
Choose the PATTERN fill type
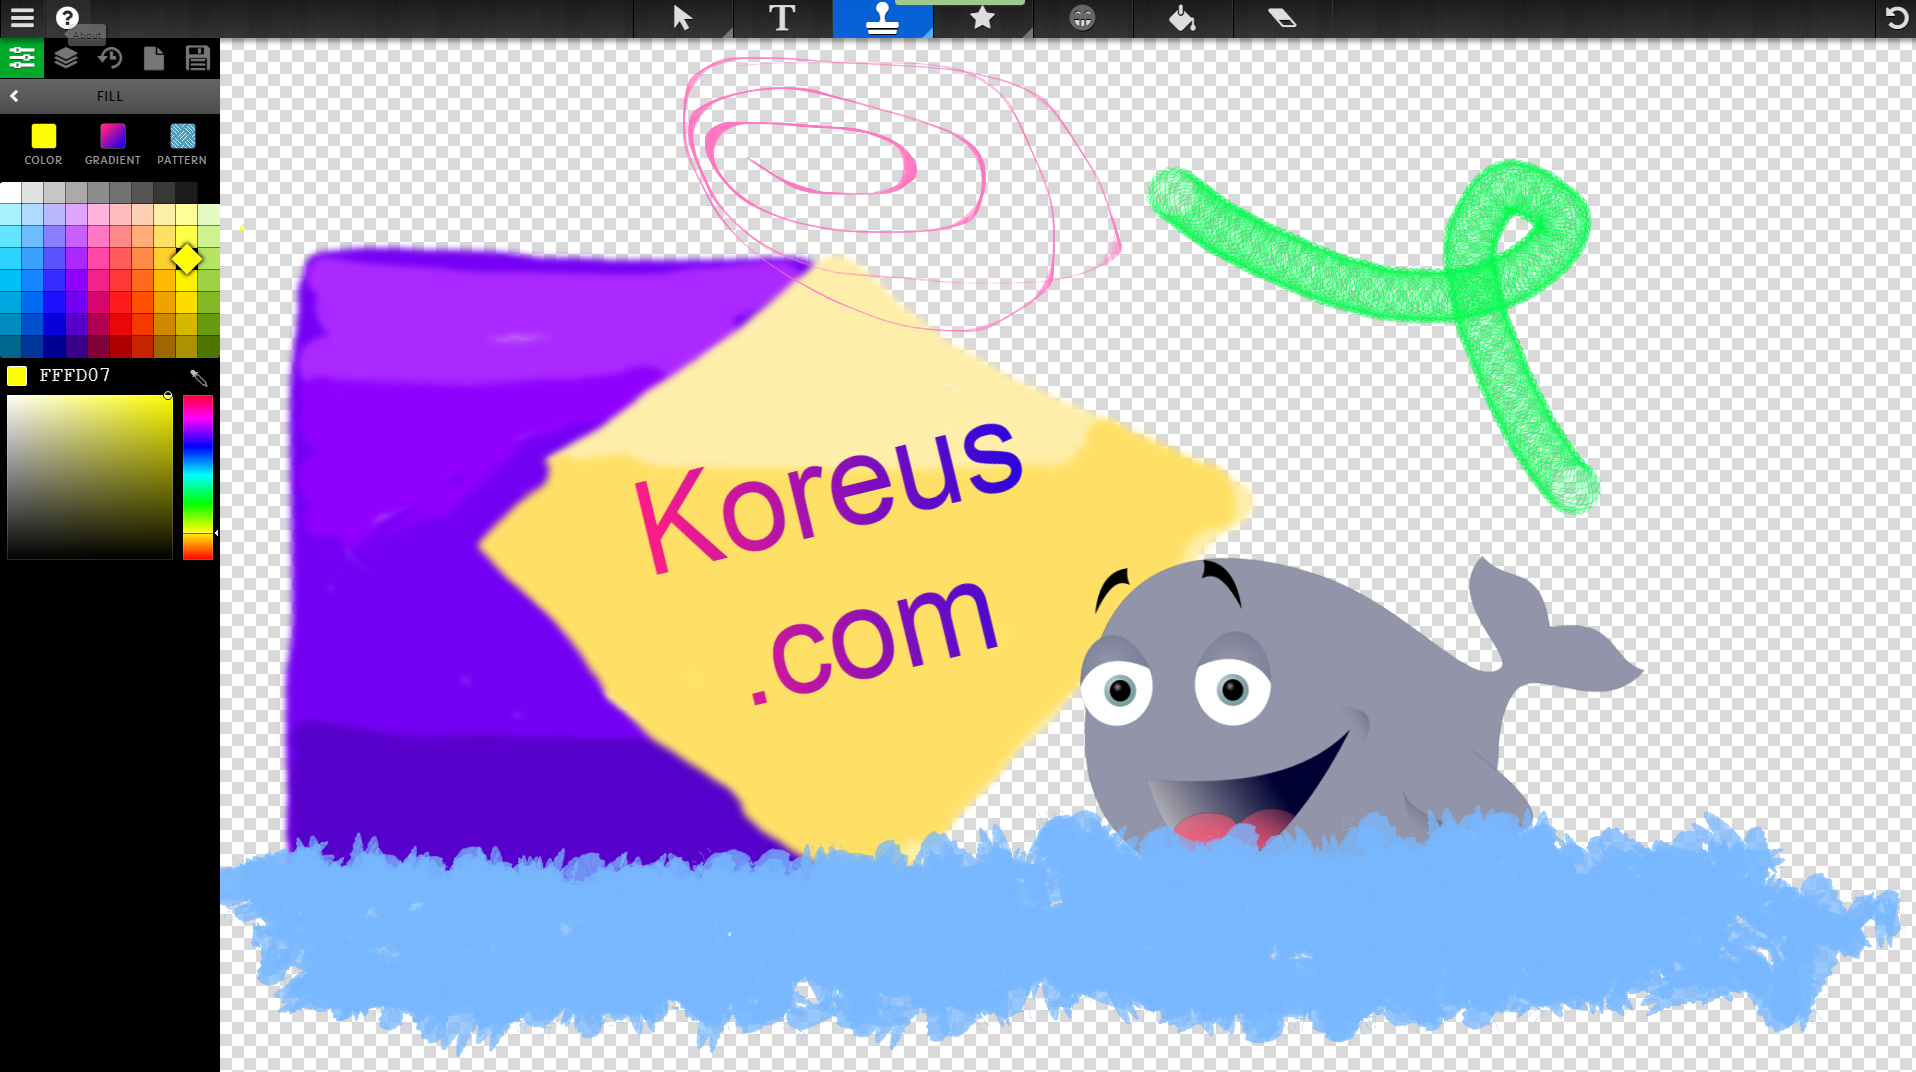182,144
